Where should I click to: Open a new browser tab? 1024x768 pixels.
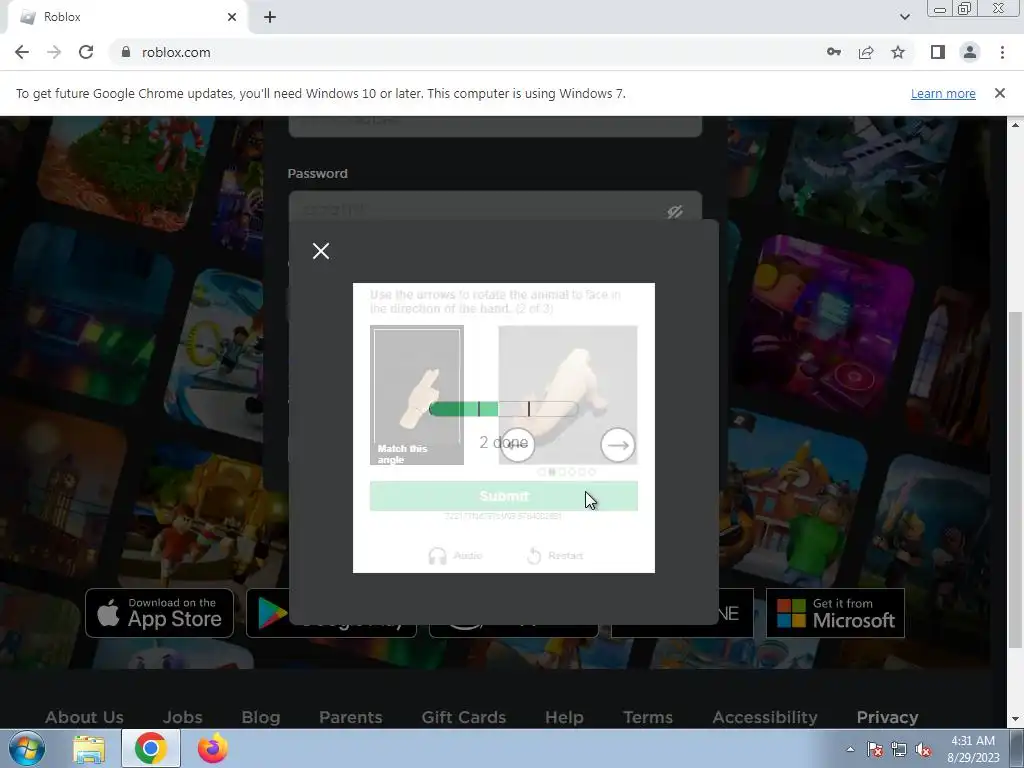tap(270, 17)
